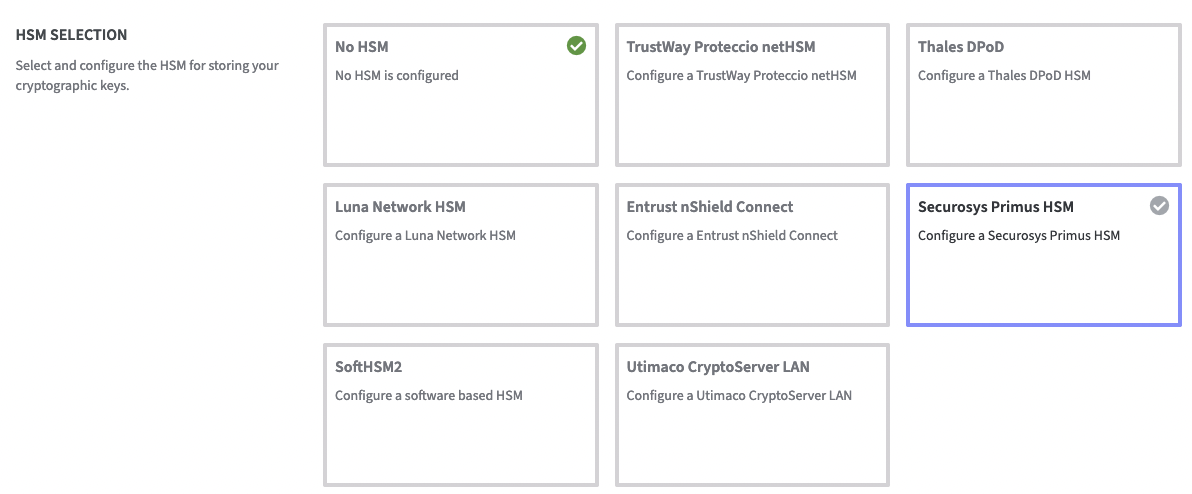Pick the Thales DPoD card title
The height and width of the screenshot is (494, 1192).
click(963, 47)
